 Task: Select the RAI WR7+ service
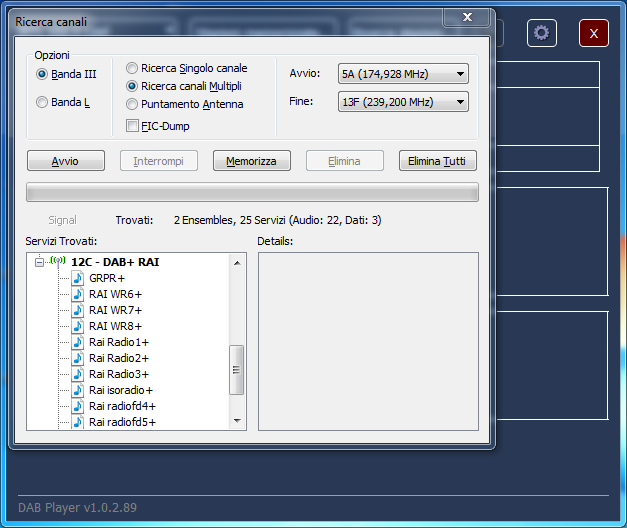(115, 310)
